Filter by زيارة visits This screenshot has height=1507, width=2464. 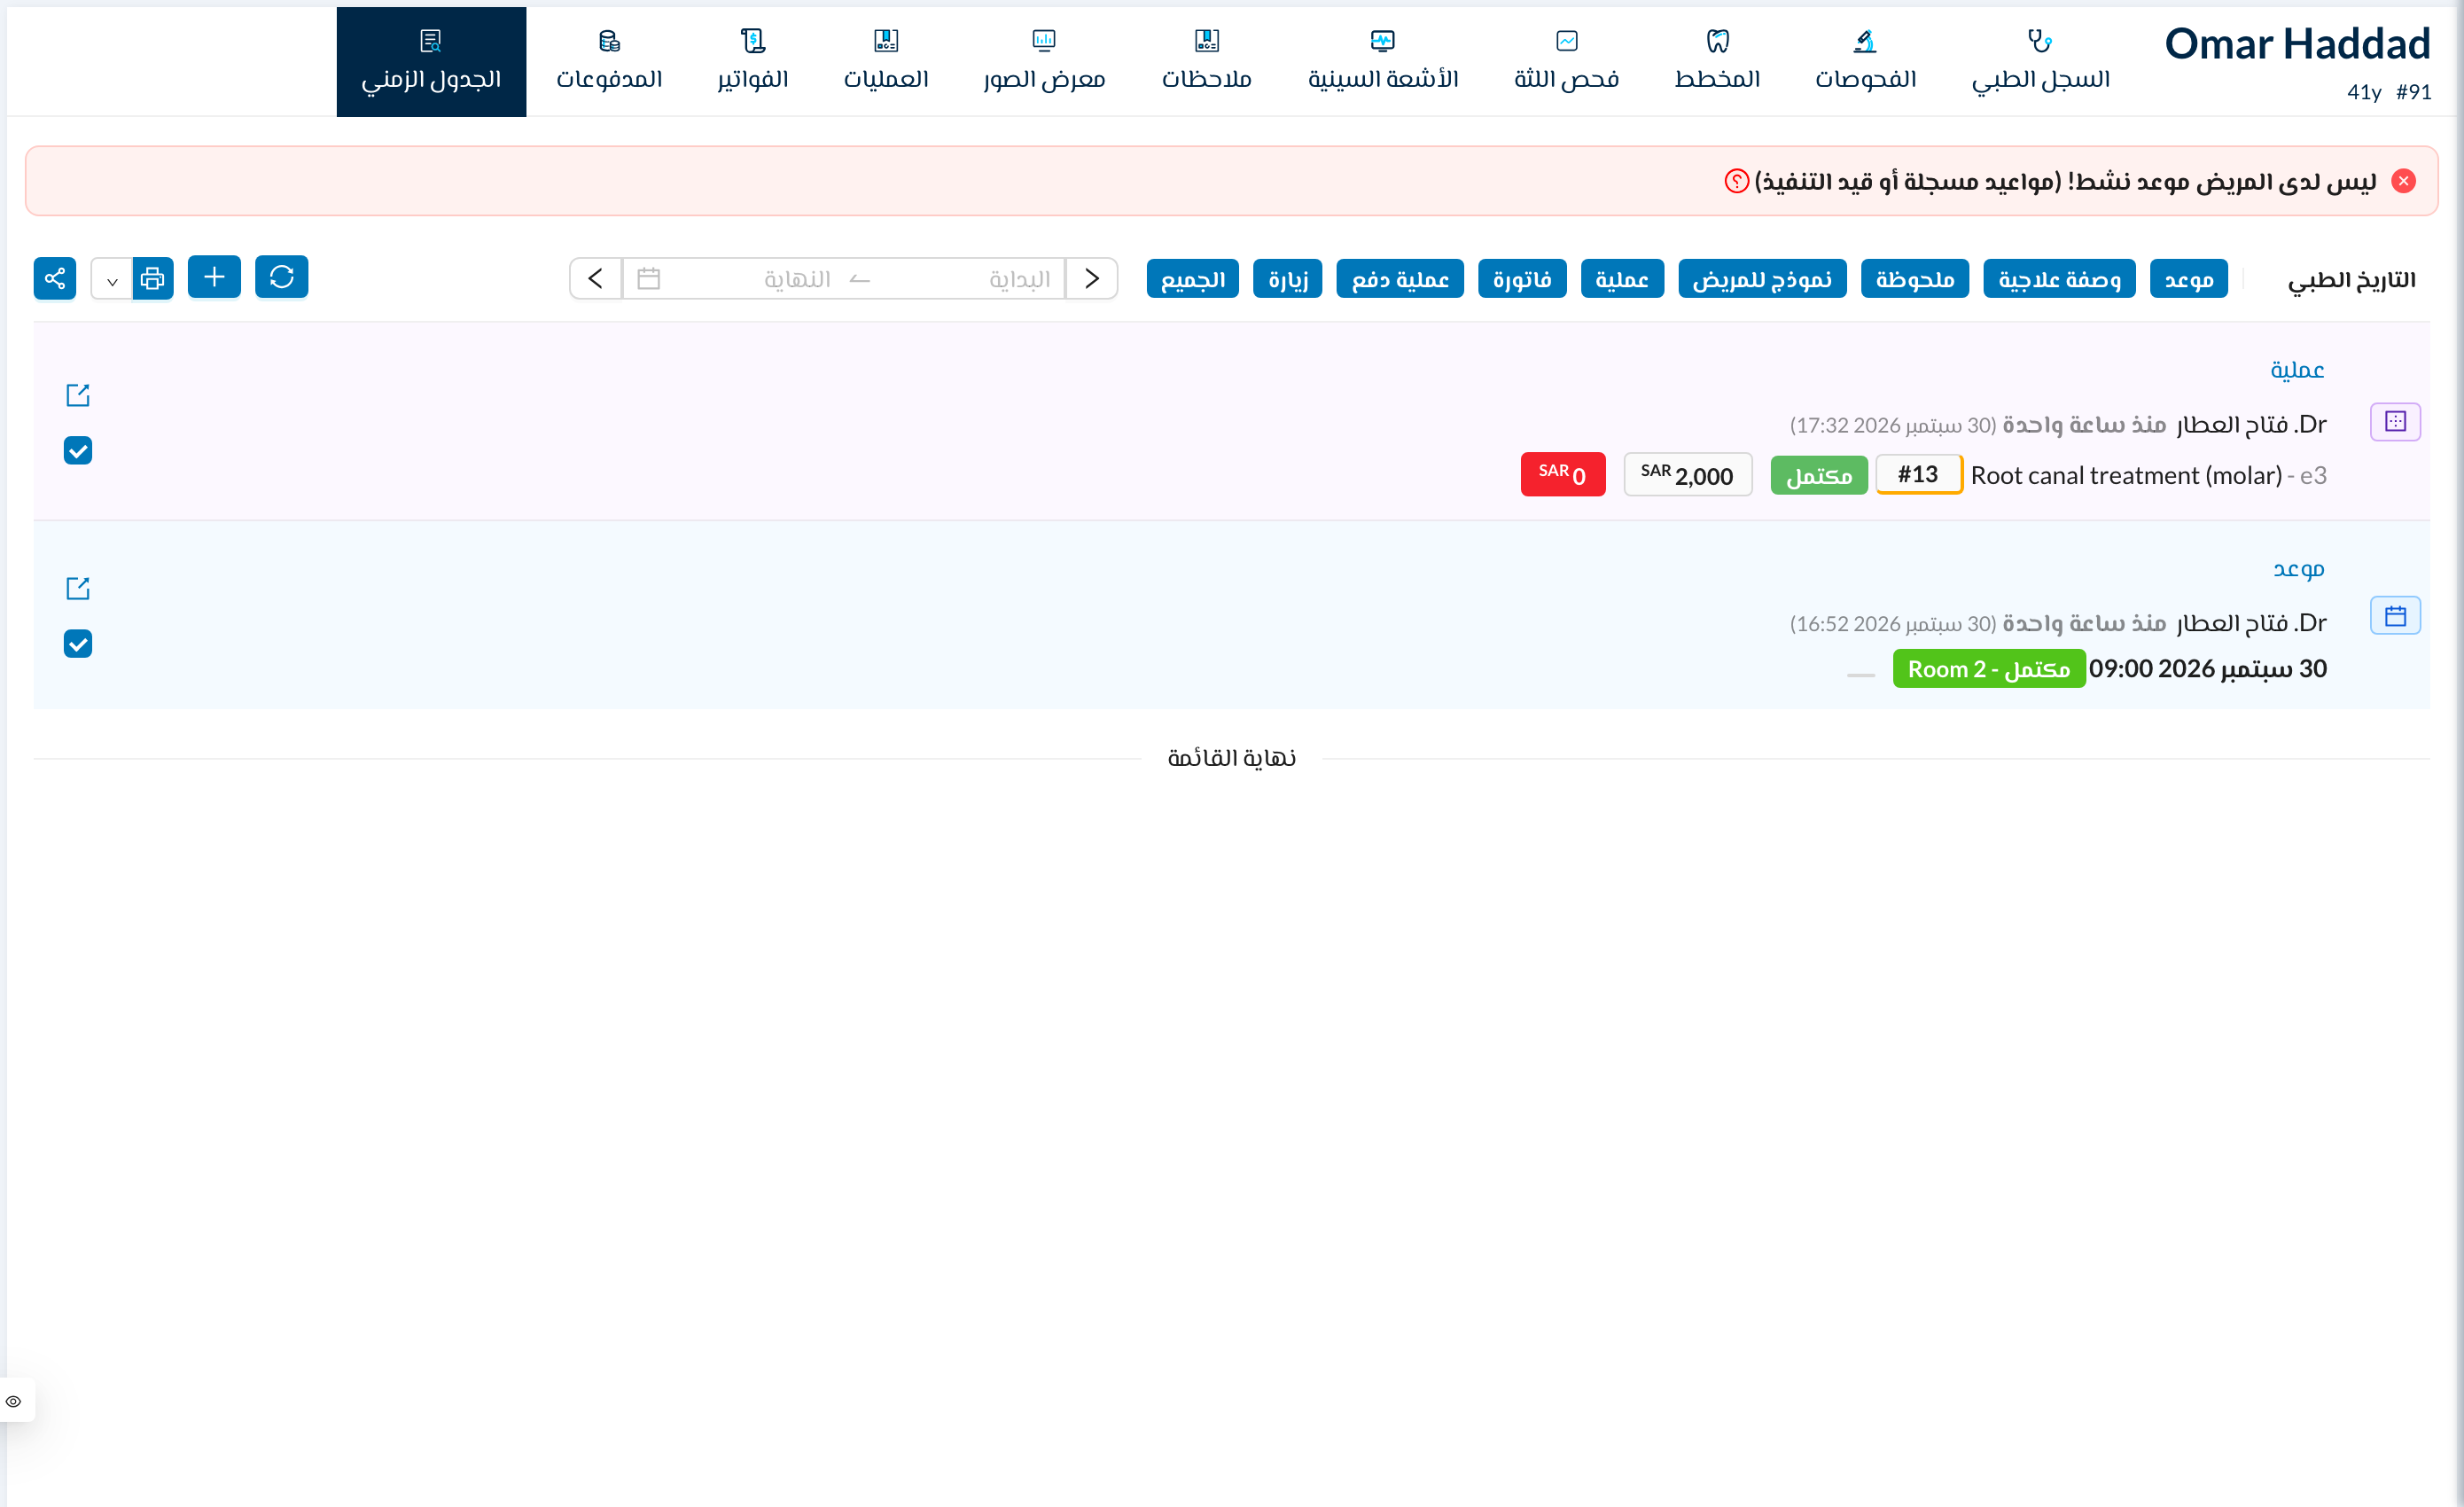1287,279
